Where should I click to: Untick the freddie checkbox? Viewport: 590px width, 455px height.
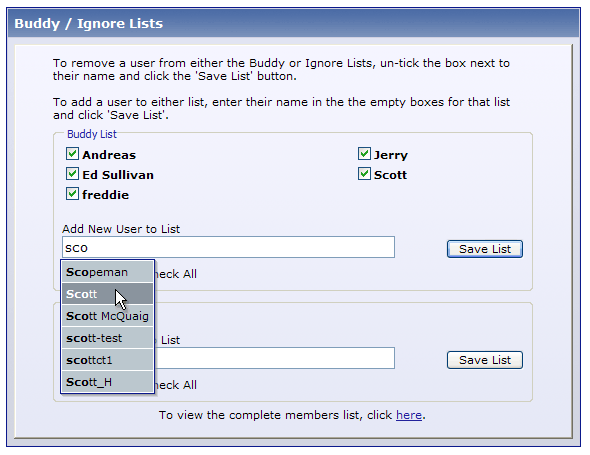click(72, 194)
